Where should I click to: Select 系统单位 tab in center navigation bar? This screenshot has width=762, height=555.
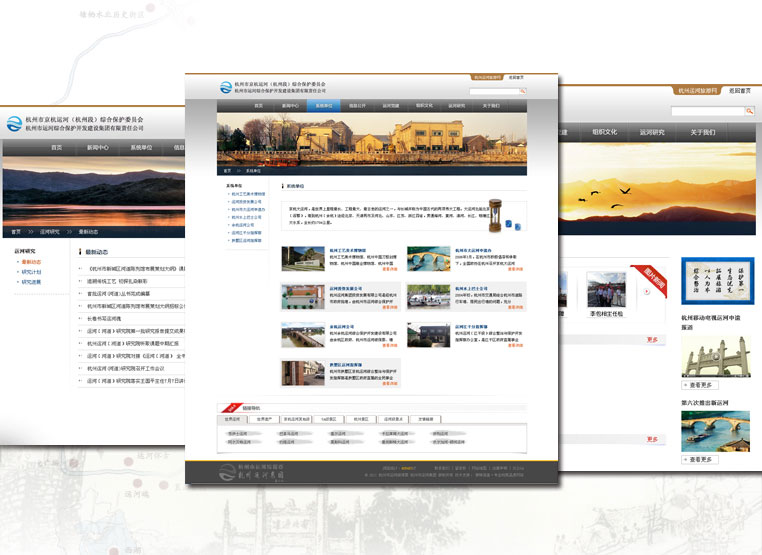324,105
